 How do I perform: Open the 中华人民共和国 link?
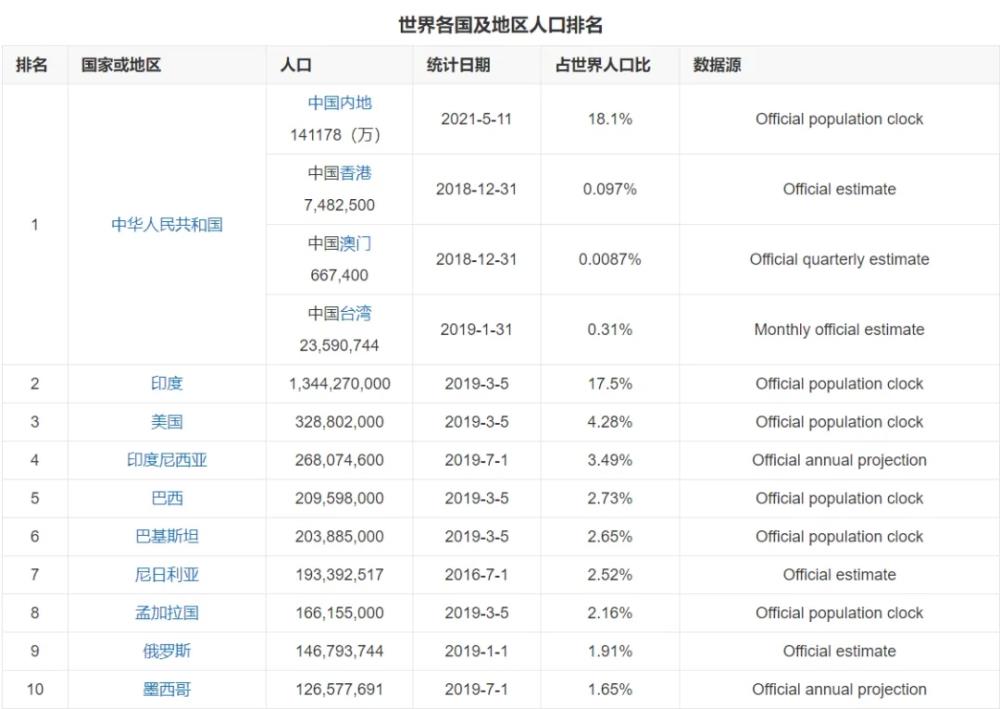pyautogui.click(x=167, y=225)
